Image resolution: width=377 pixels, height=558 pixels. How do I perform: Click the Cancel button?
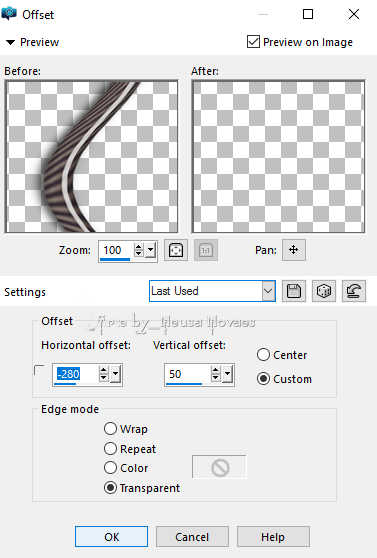192,537
